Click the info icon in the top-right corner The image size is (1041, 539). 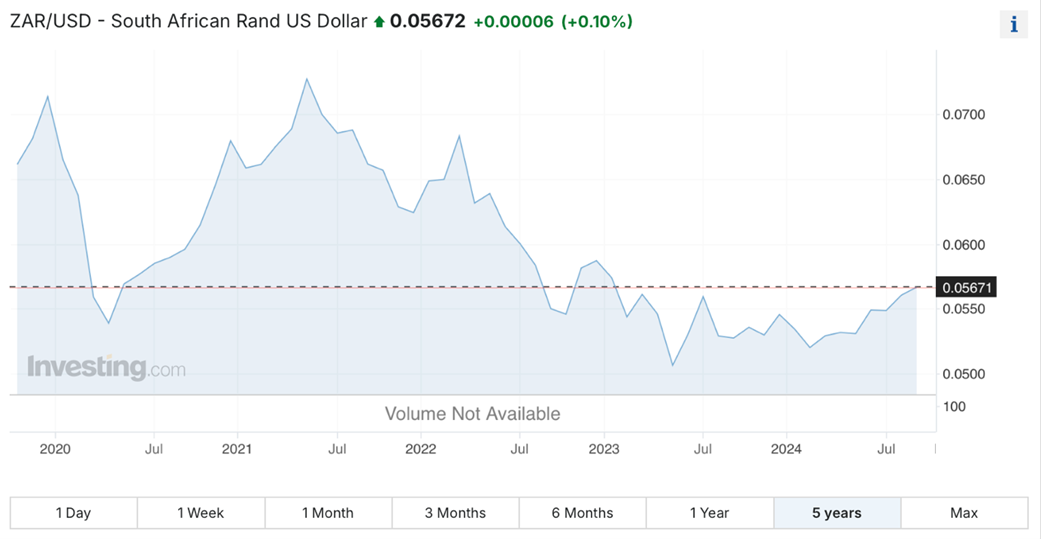tap(1013, 25)
